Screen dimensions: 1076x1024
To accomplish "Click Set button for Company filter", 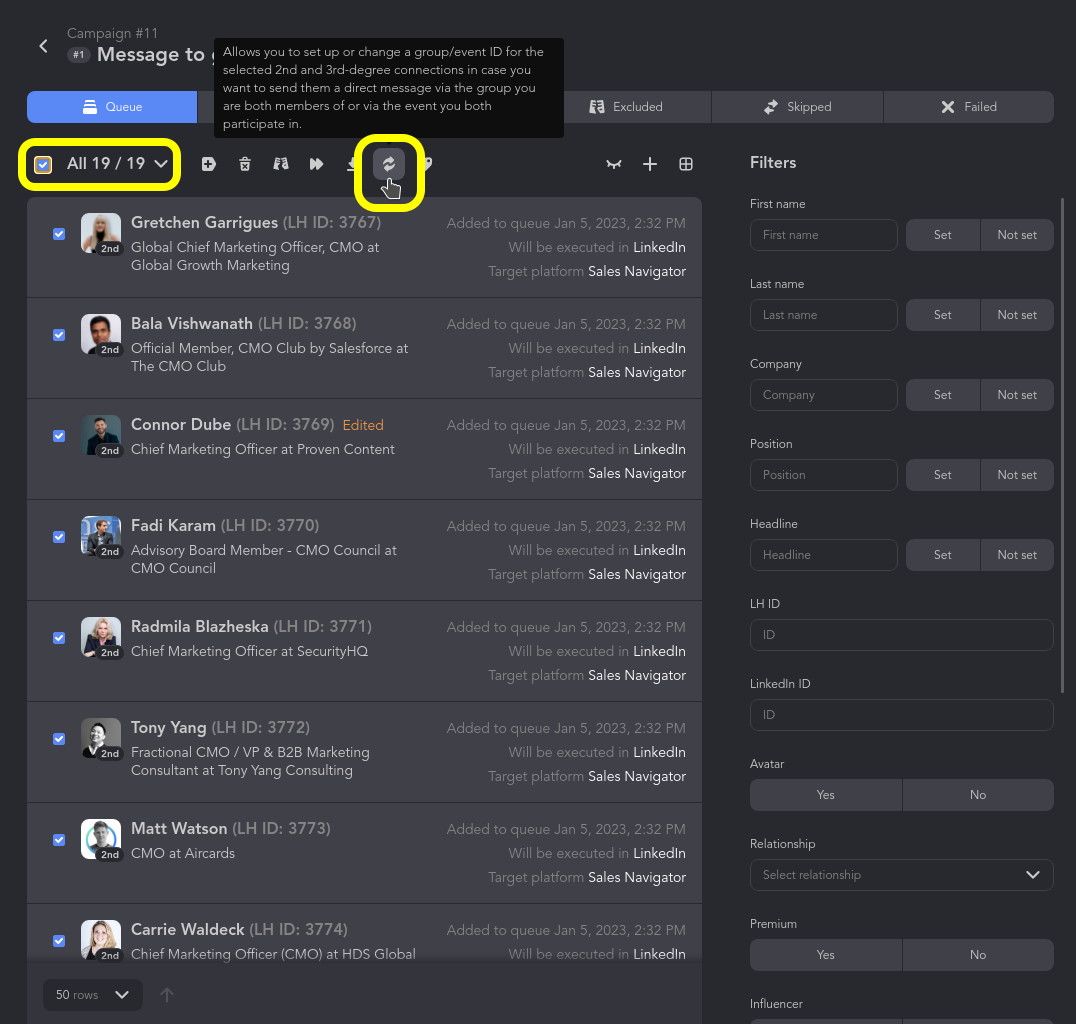I will pyautogui.click(x=942, y=395).
